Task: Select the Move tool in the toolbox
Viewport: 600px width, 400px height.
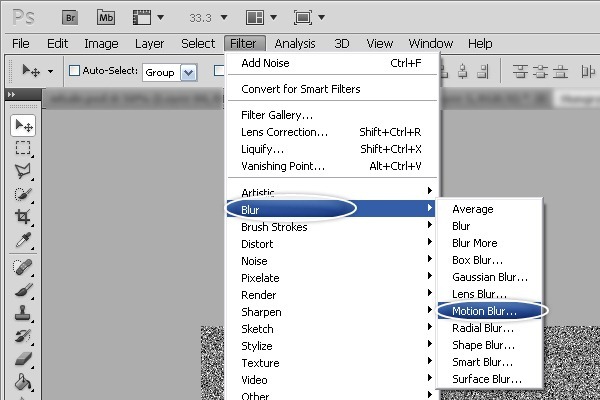Action: 23,125
